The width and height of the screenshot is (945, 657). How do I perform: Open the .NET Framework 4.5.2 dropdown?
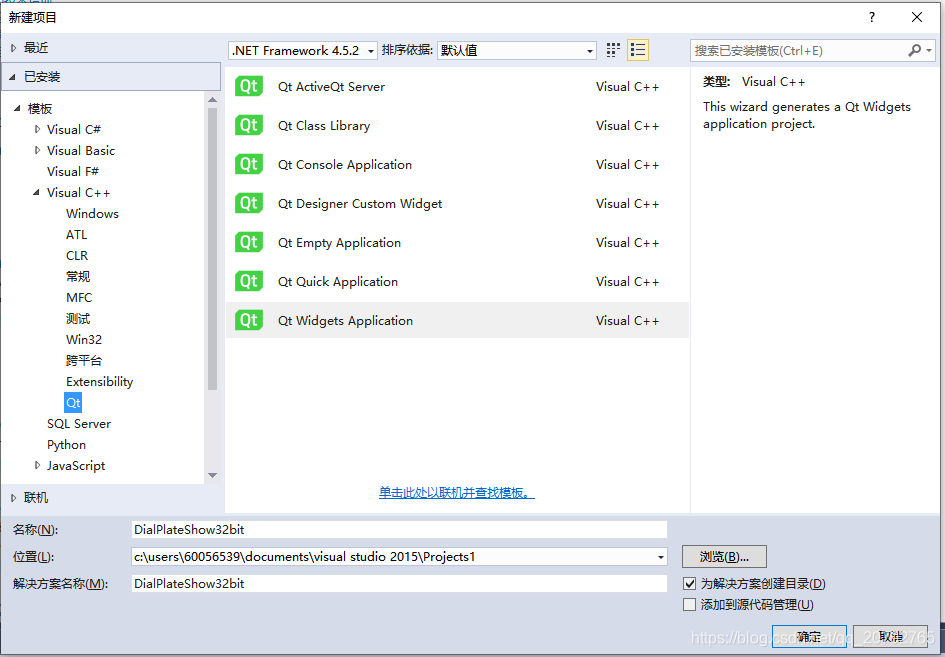click(303, 51)
